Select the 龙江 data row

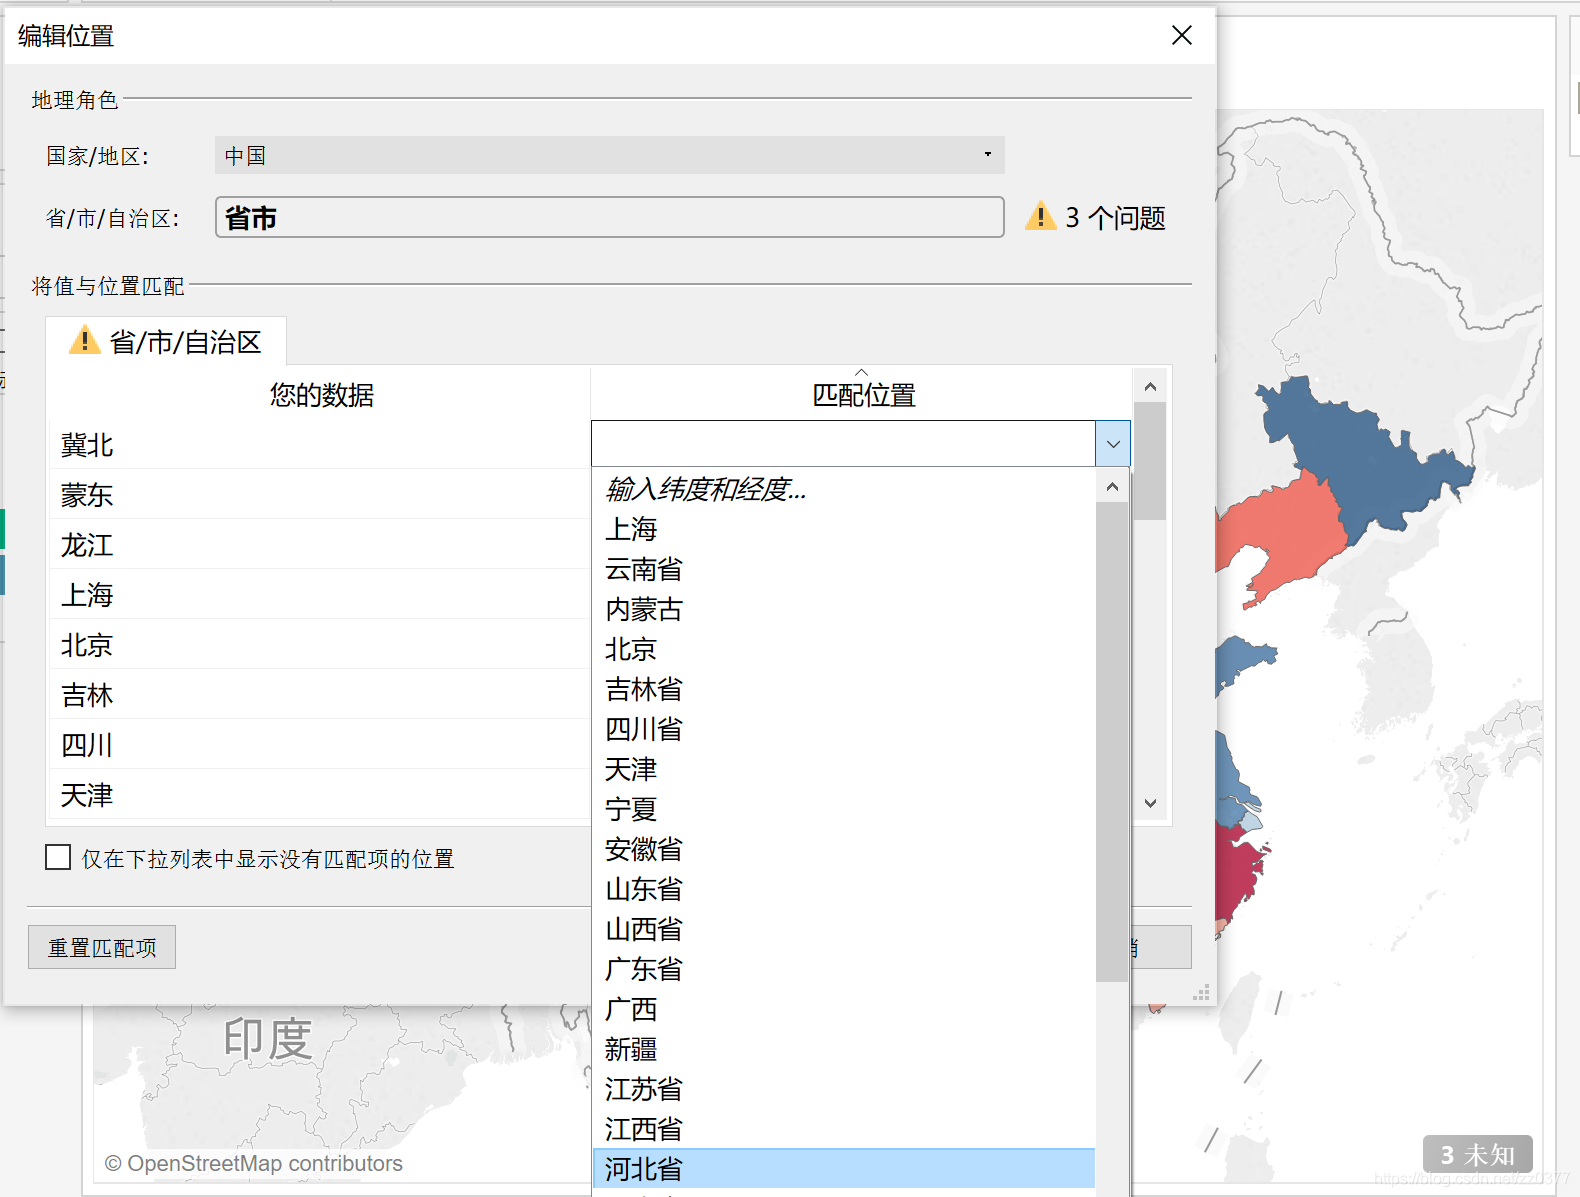320,545
